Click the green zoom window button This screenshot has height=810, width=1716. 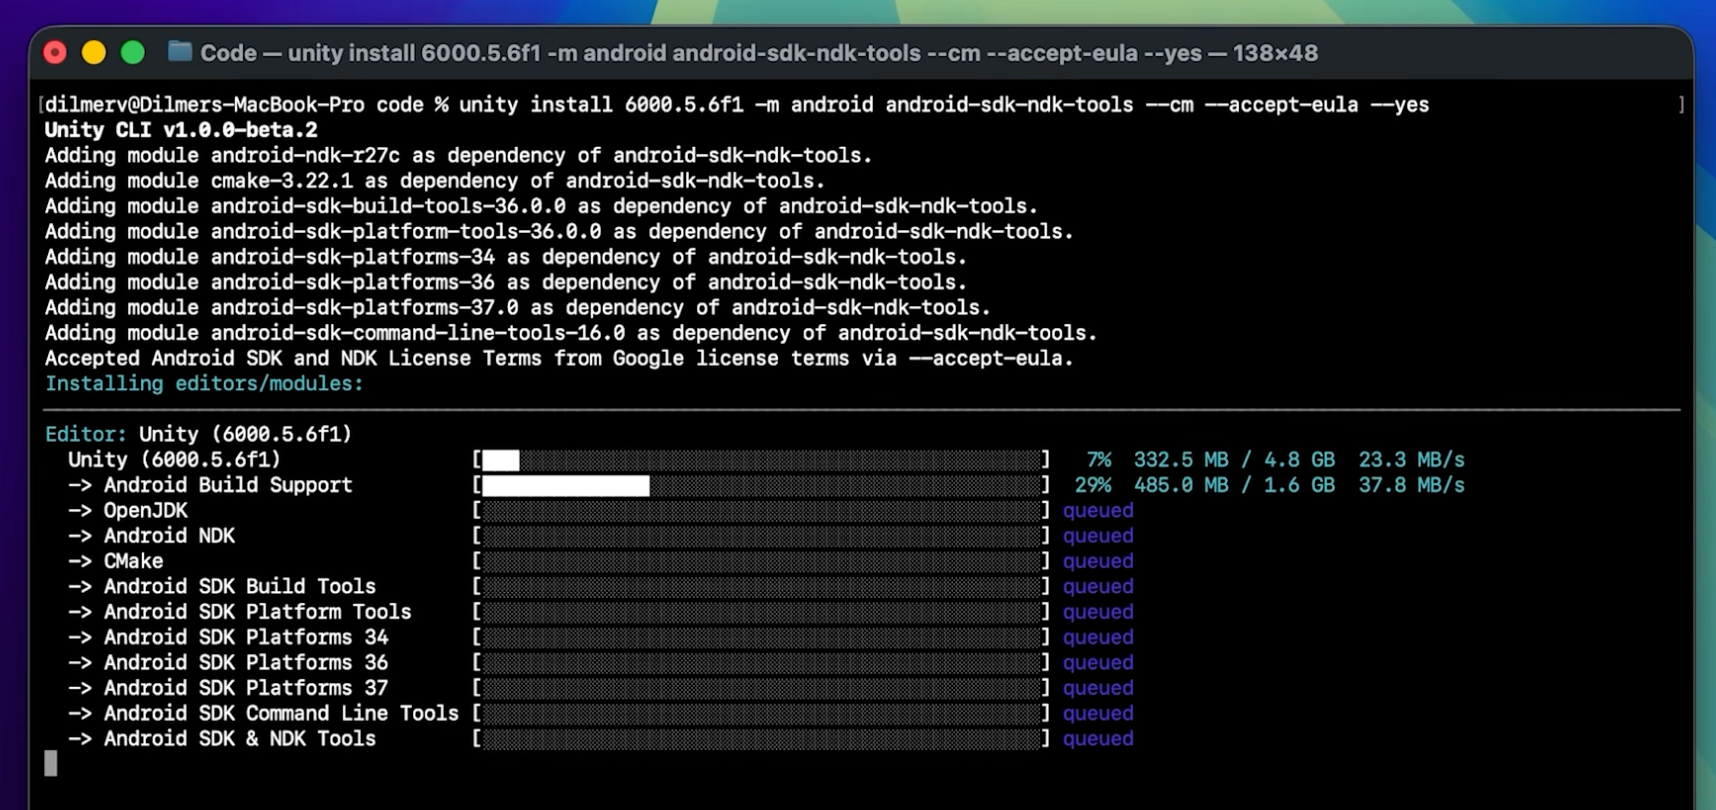(132, 53)
